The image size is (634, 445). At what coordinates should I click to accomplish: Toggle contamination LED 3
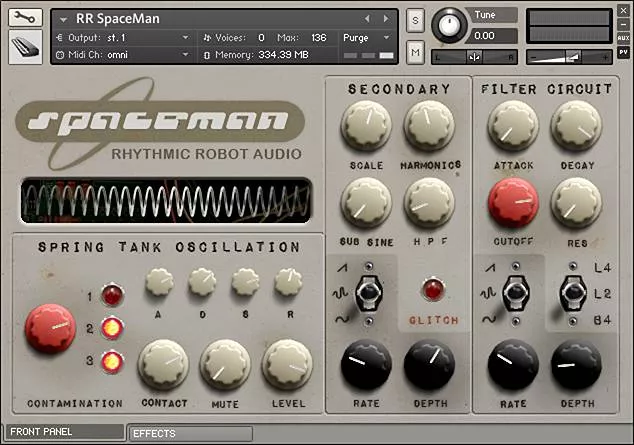click(112, 361)
